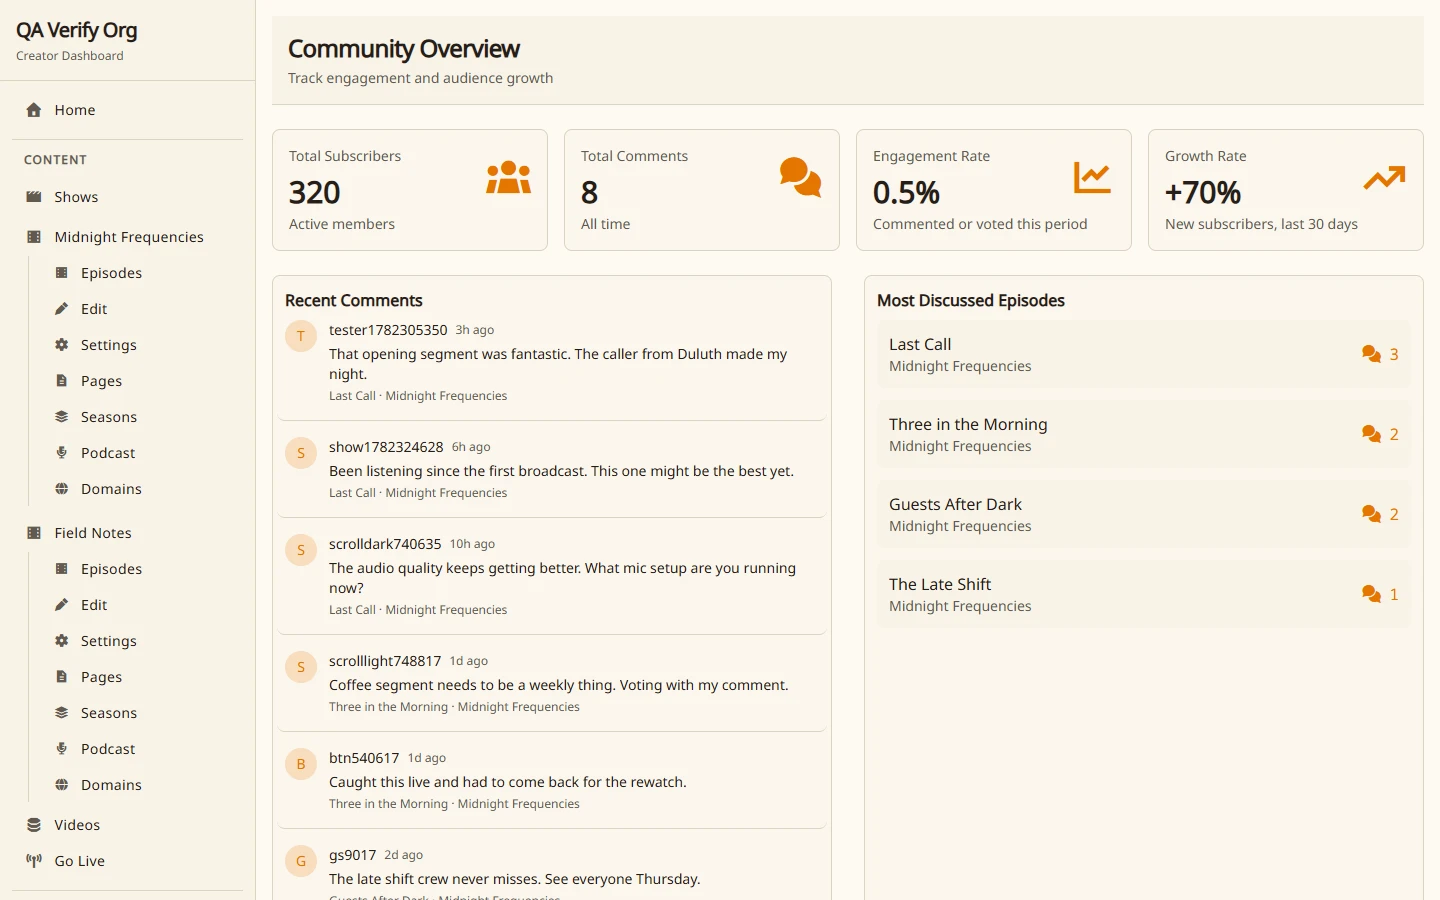Screen dimensions: 1440x900
Task: Open Three in the Morning episode row
Action: click(x=1144, y=434)
